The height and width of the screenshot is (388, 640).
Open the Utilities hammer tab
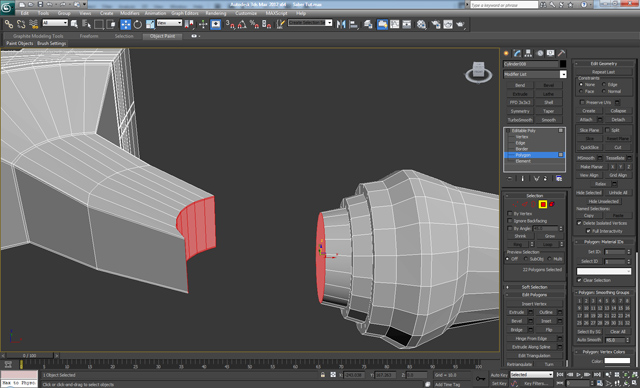point(562,53)
